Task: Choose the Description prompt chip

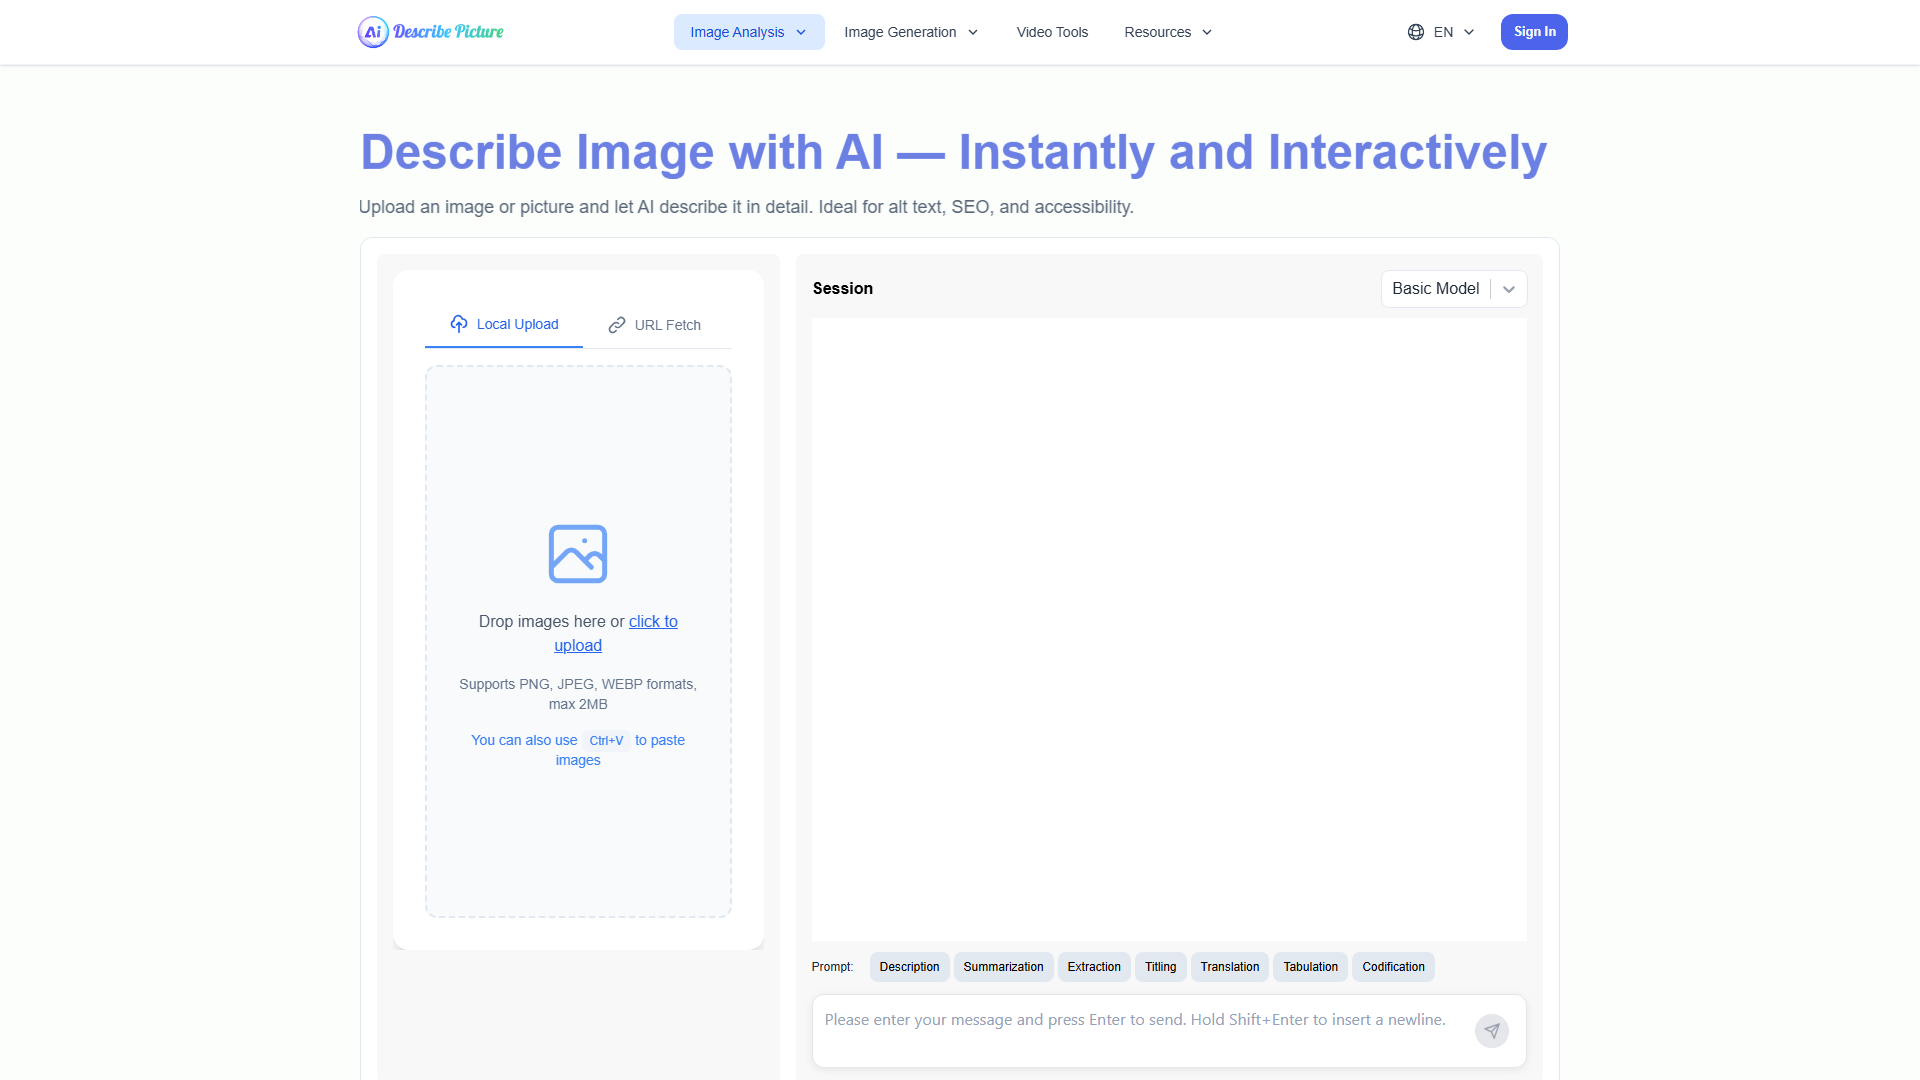Action: (x=909, y=967)
